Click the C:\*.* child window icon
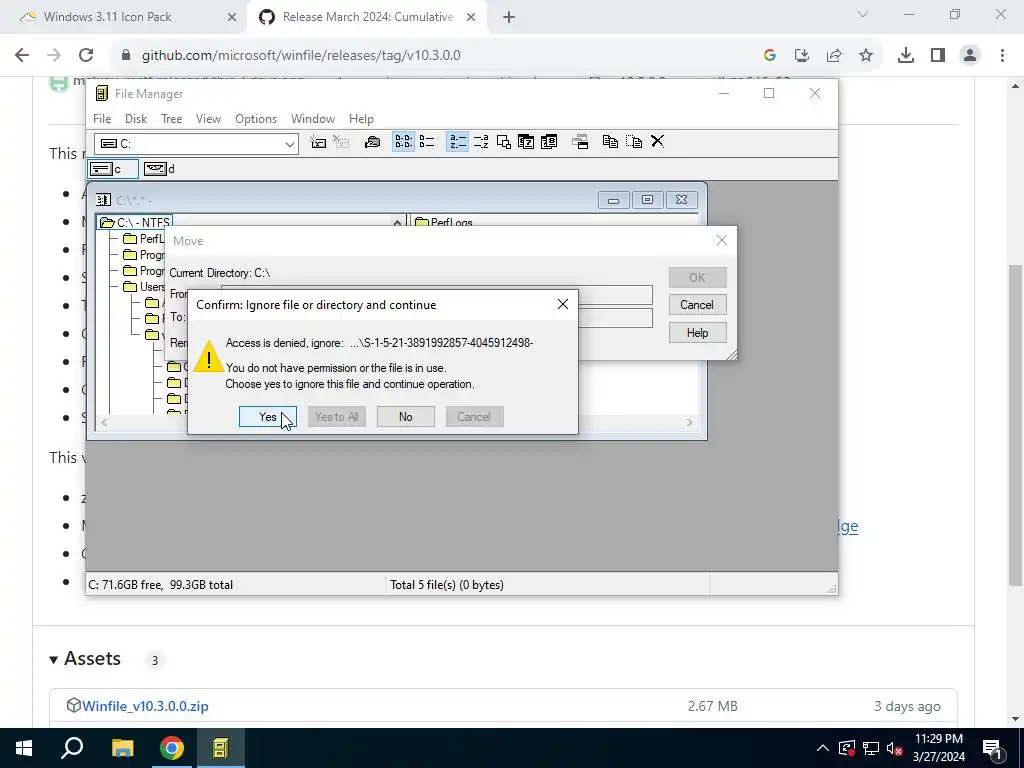Viewport: 1024px width, 768px height. point(103,200)
